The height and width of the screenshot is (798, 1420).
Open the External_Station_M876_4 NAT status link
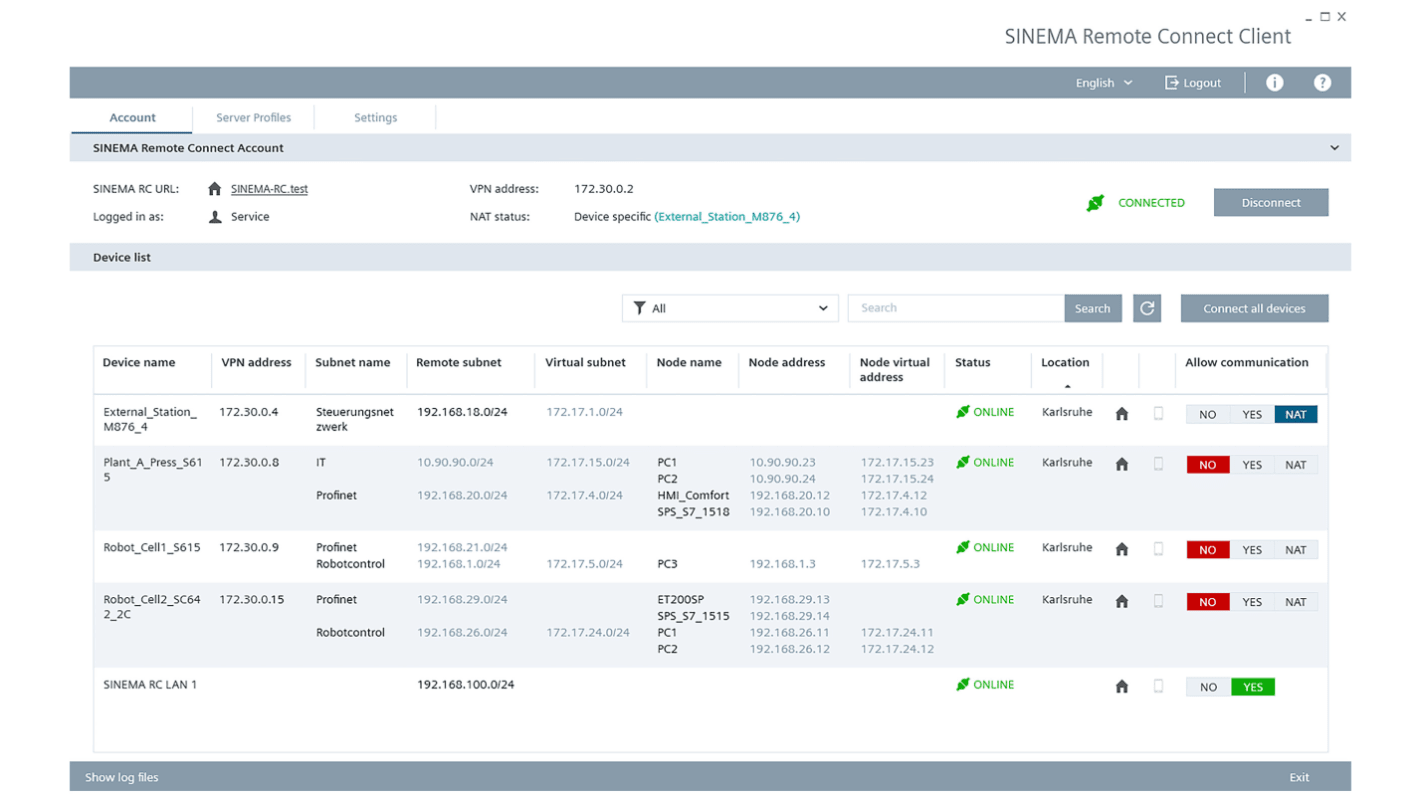click(x=727, y=216)
